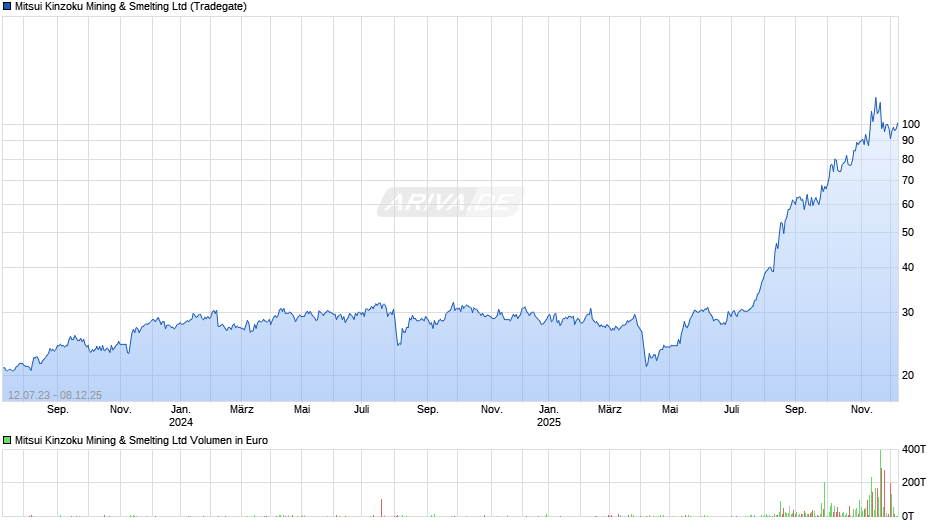The height and width of the screenshot is (526, 940).
Task: Click the 'Mitsui Kinzoku Mining & Smelting Ltd Volumen in Euro' label
Action: 141,440
